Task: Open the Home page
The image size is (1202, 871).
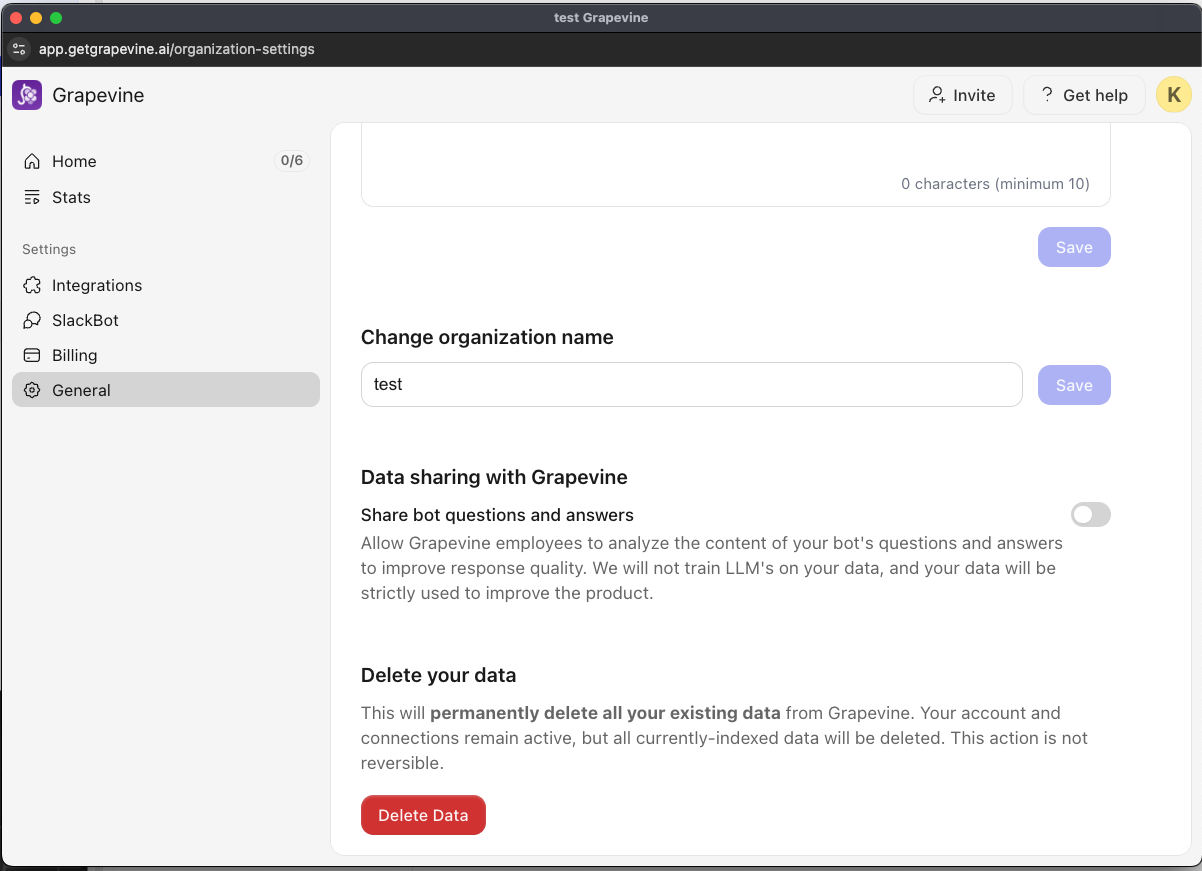Action: pos(74,161)
